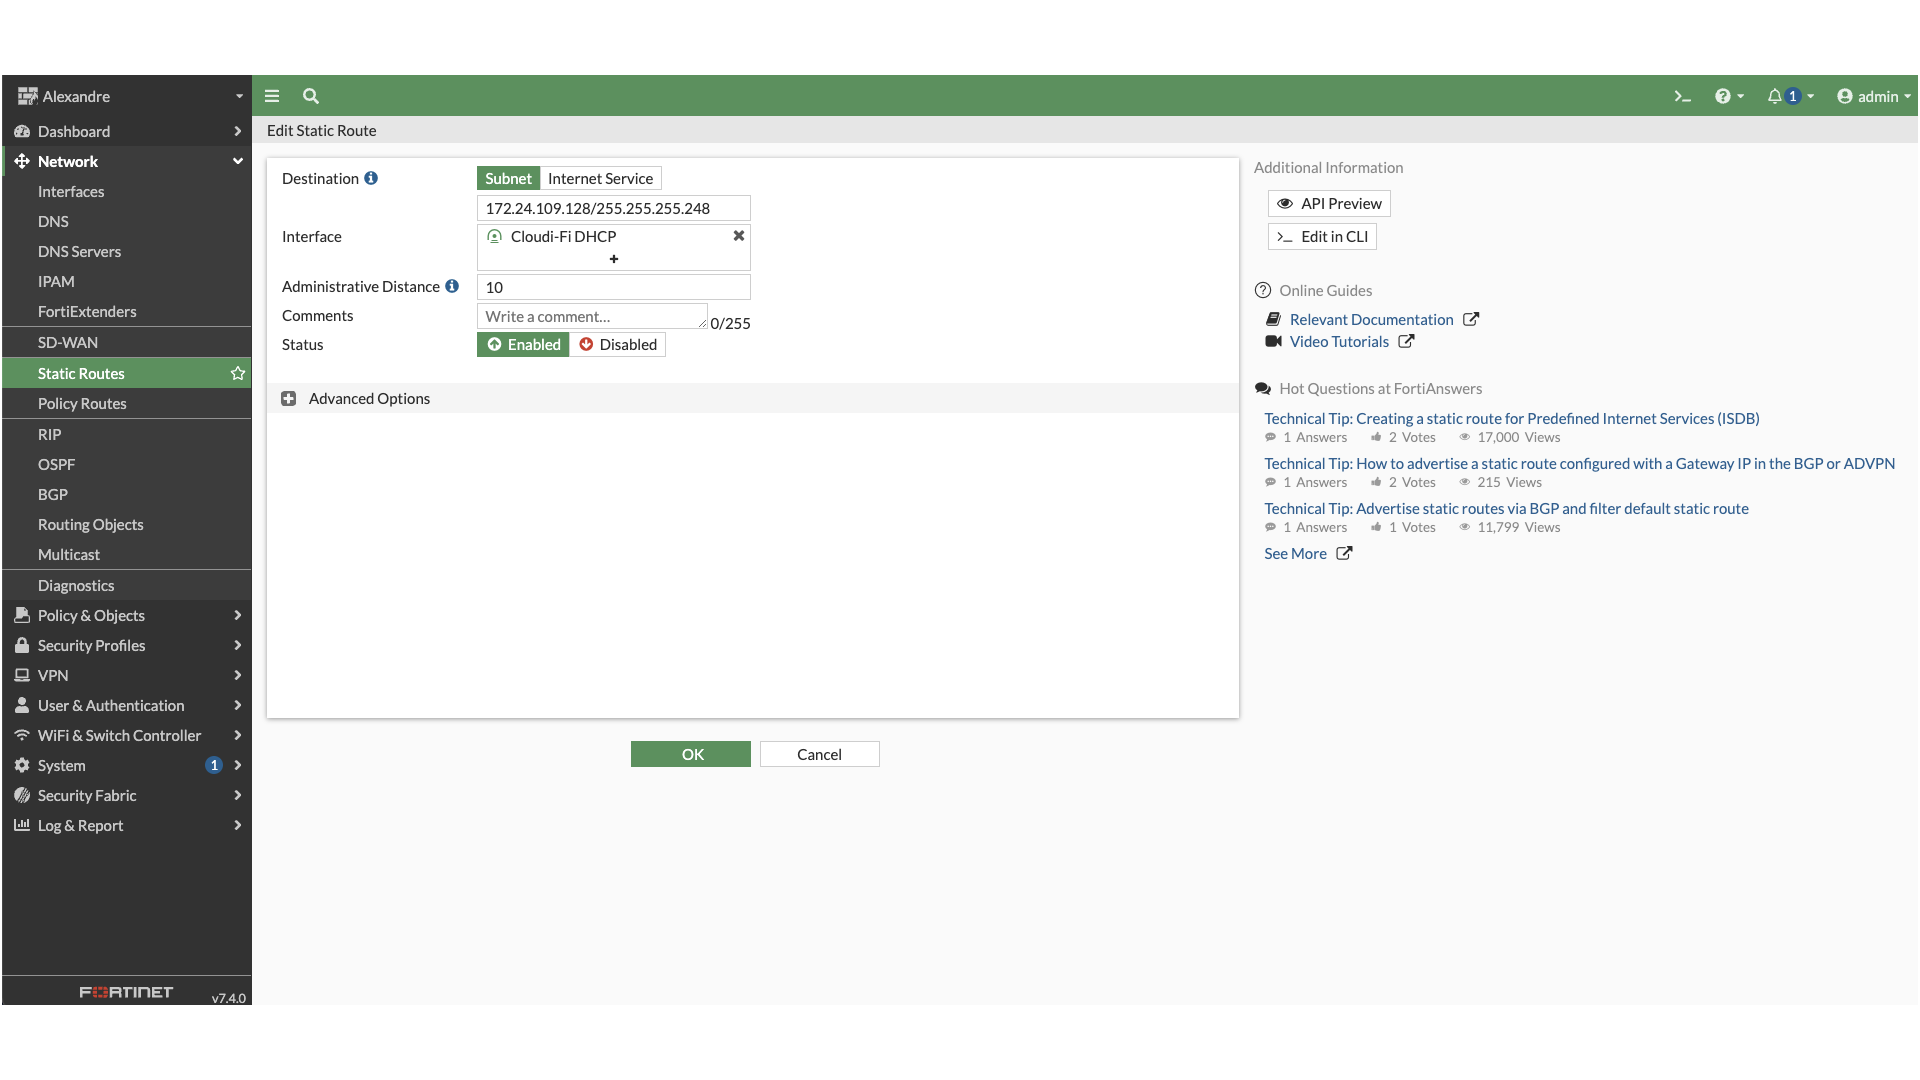Go to SD-WAN page
The width and height of the screenshot is (1920, 1080).
[x=68, y=343]
